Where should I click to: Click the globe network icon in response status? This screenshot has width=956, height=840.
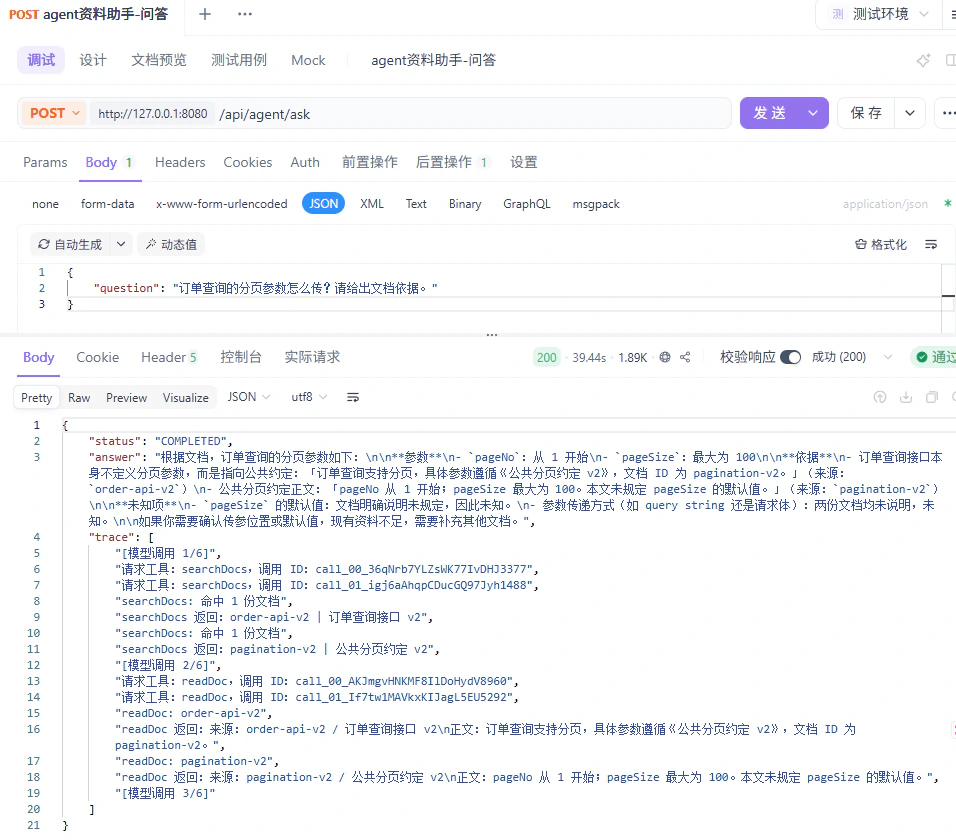point(665,357)
